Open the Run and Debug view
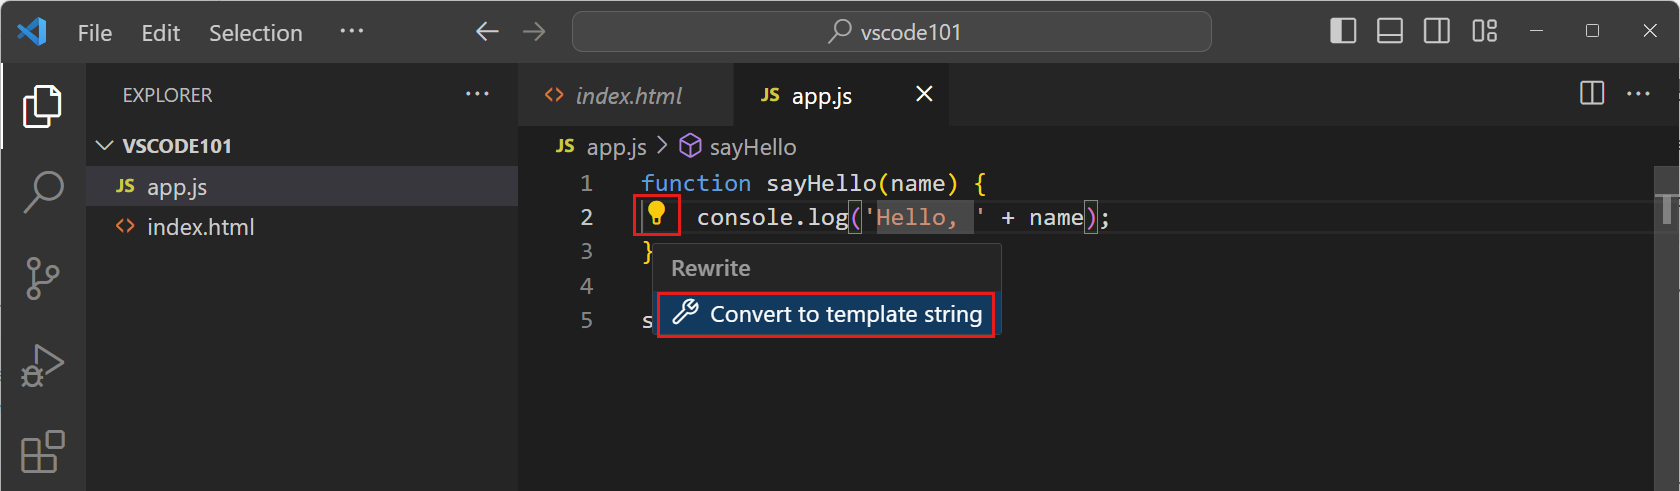 [43, 365]
